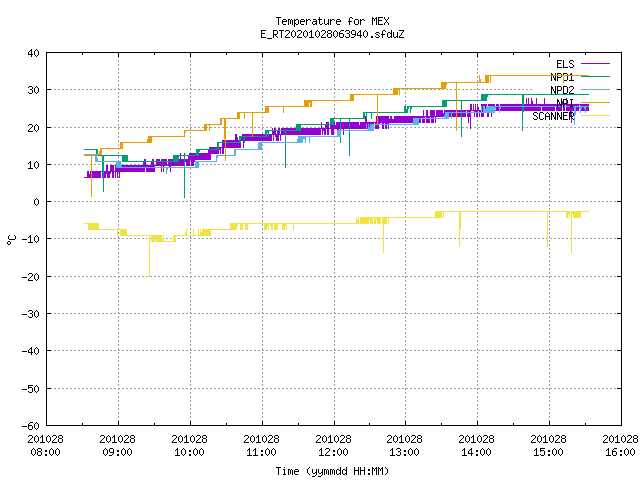Click the x-axis label 201028 15:00

[549, 446]
